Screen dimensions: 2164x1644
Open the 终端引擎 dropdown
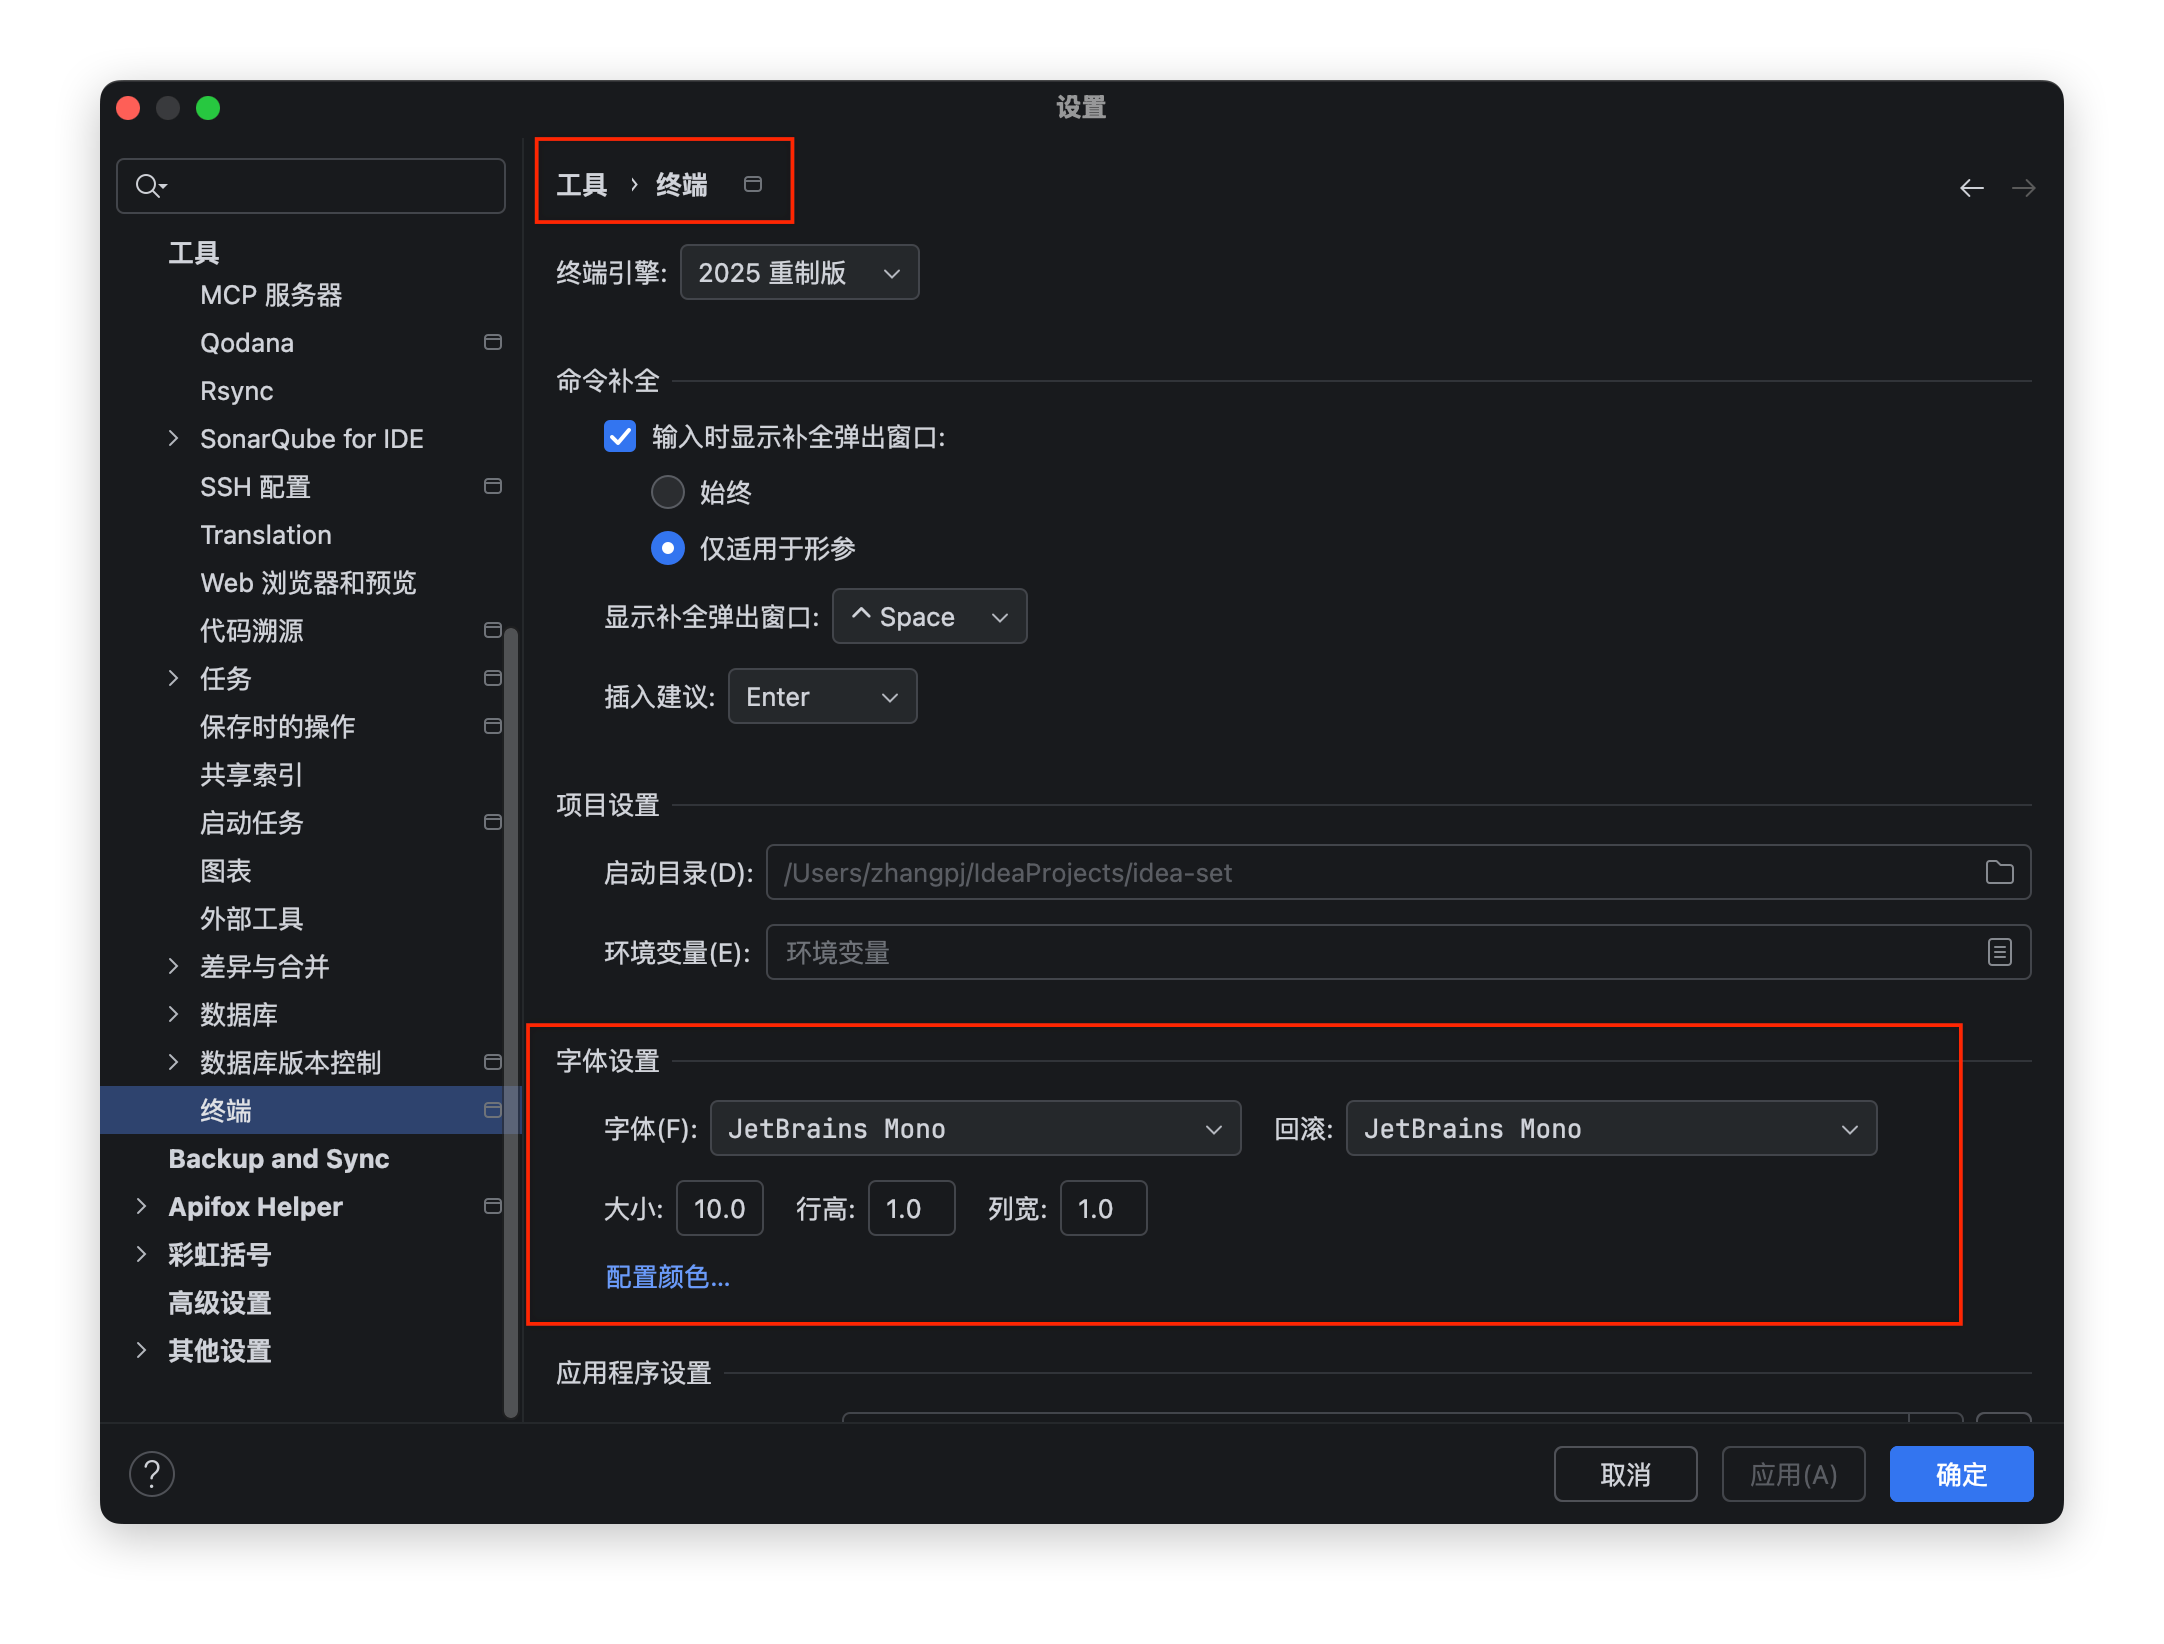(799, 272)
